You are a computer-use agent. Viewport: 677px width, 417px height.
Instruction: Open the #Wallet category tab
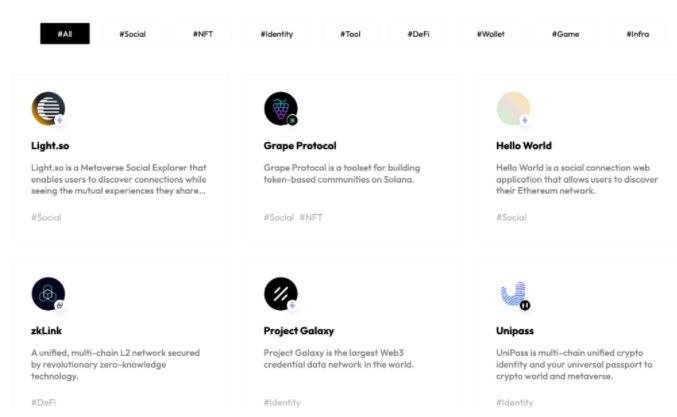point(490,34)
